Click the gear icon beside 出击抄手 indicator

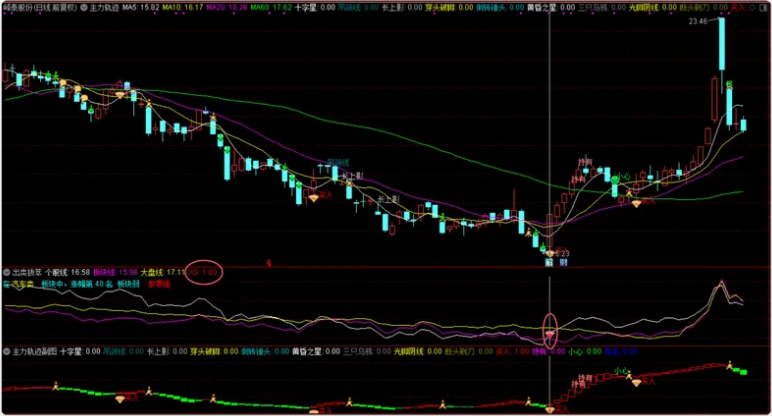6,271
